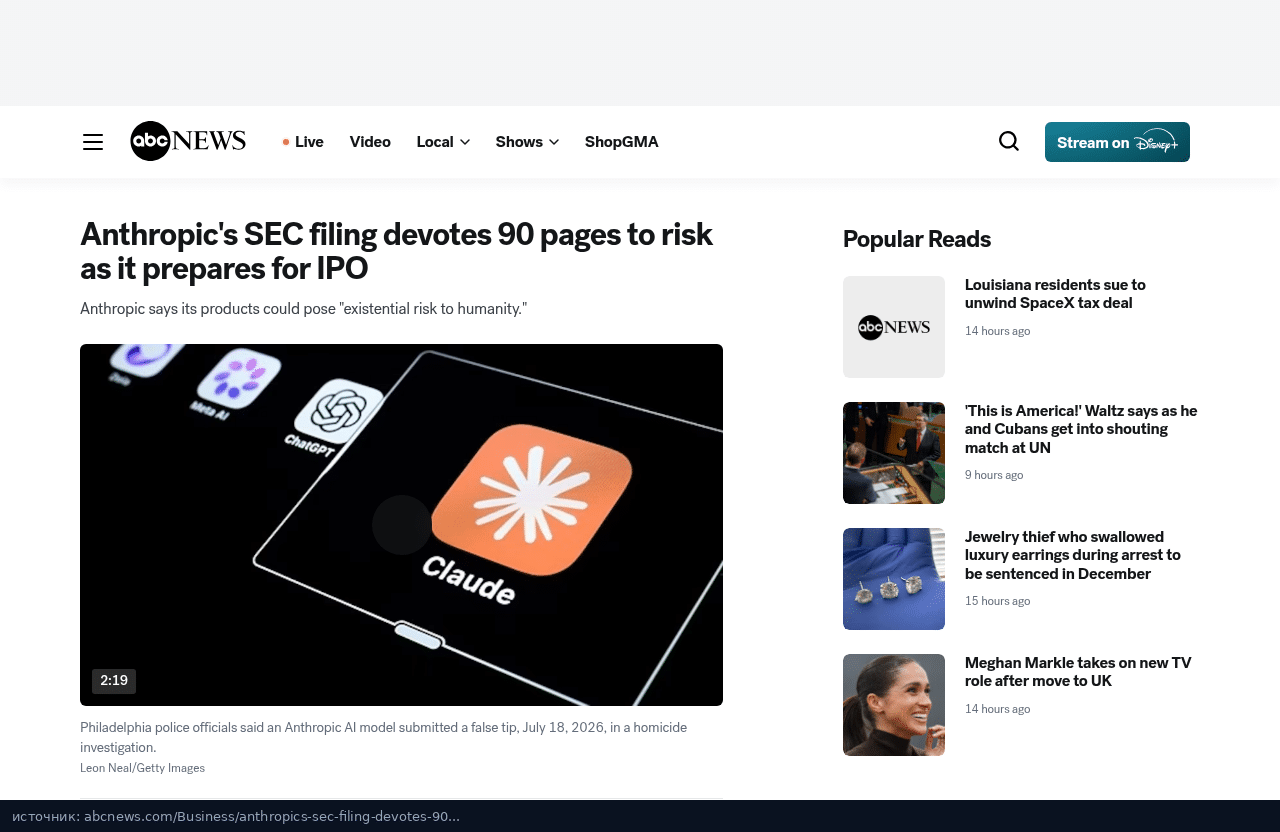Click the article headline about Anthropic's SEC filing

tap(397, 251)
